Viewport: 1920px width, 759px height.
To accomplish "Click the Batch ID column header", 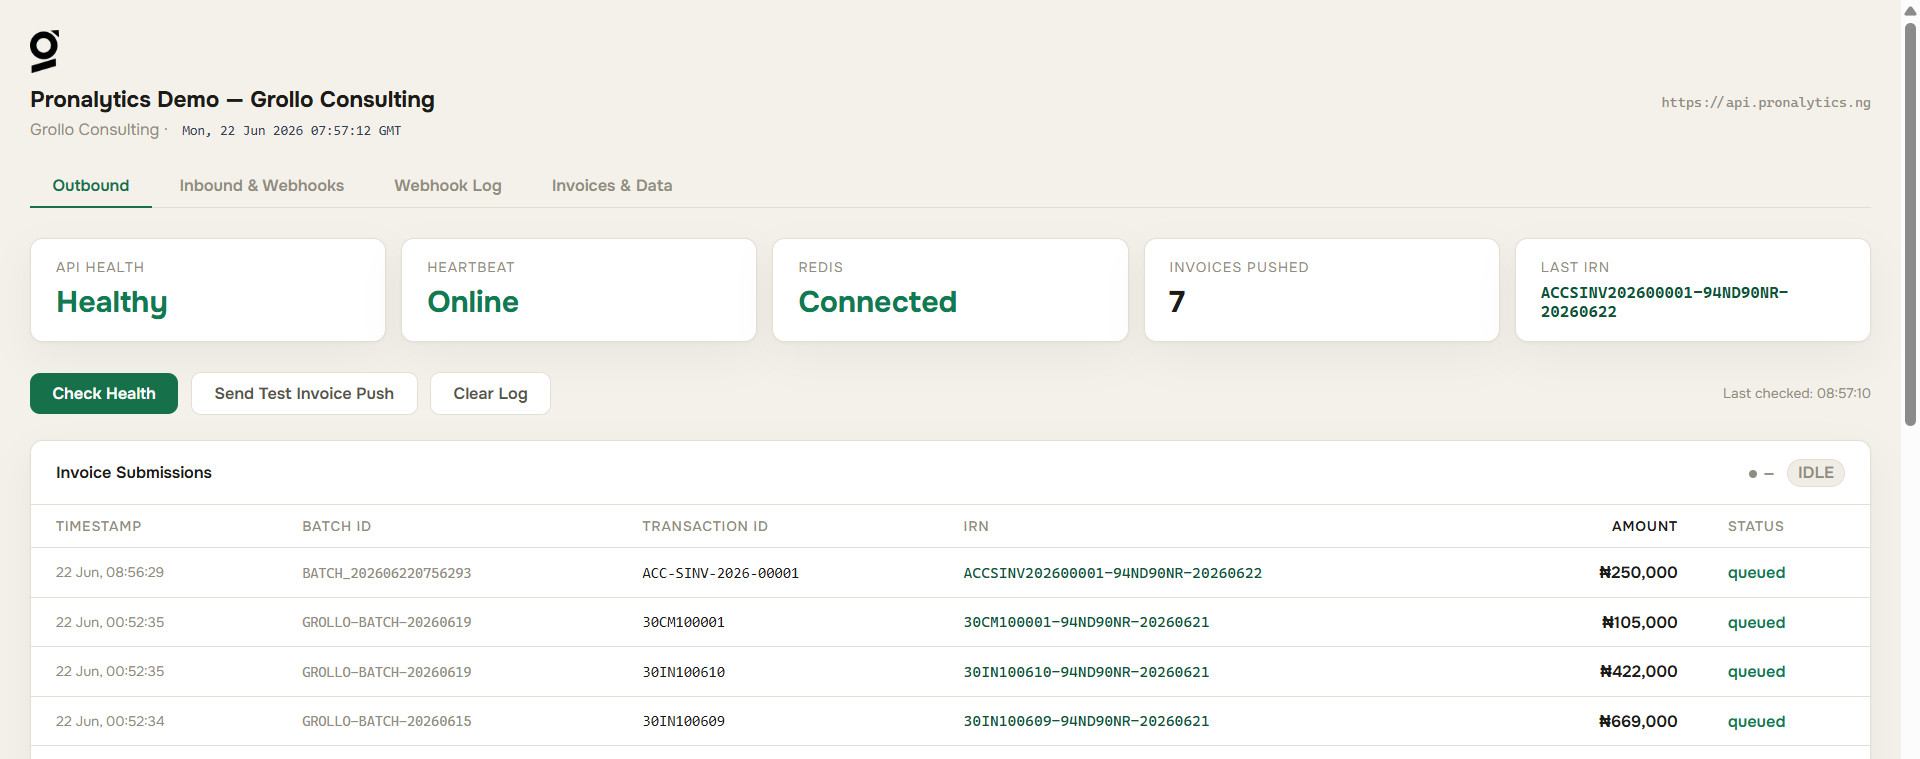I will (x=337, y=526).
